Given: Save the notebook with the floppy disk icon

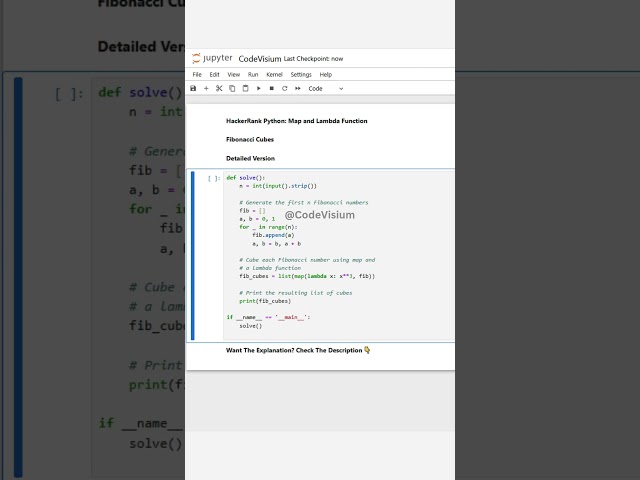Looking at the screenshot, I should pos(193,88).
